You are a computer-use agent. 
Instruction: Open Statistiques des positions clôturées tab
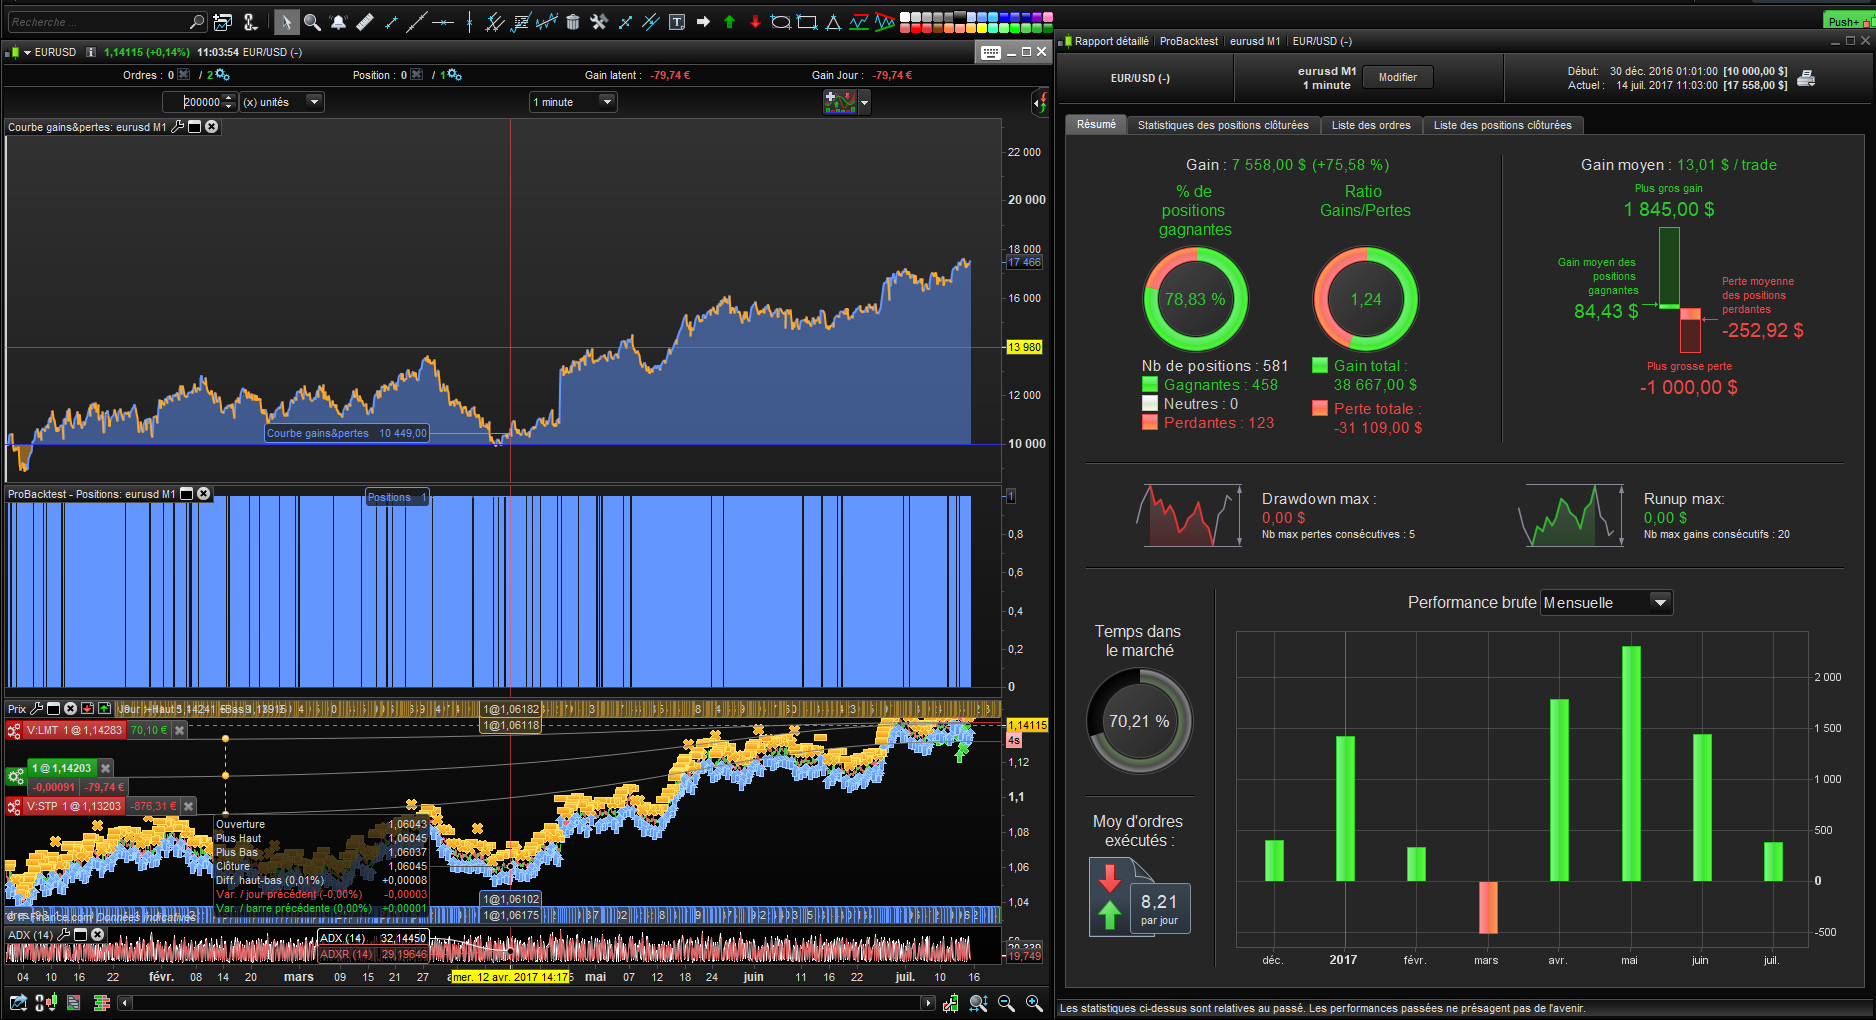(1223, 125)
